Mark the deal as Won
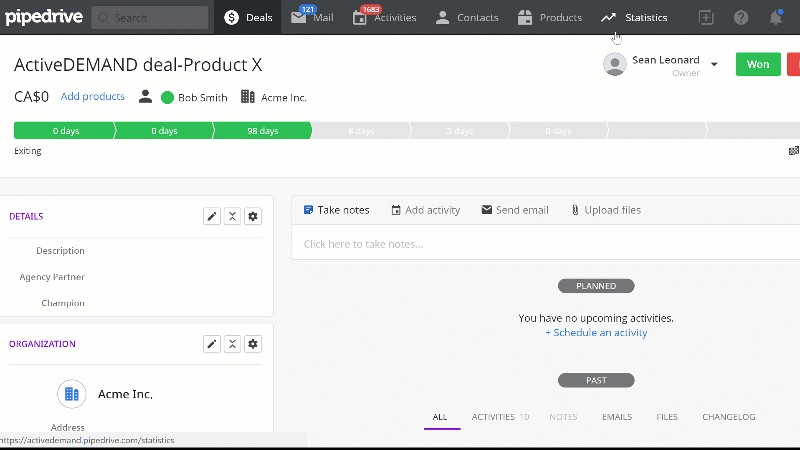The height and width of the screenshot is (450, 800). coord(758,64)
